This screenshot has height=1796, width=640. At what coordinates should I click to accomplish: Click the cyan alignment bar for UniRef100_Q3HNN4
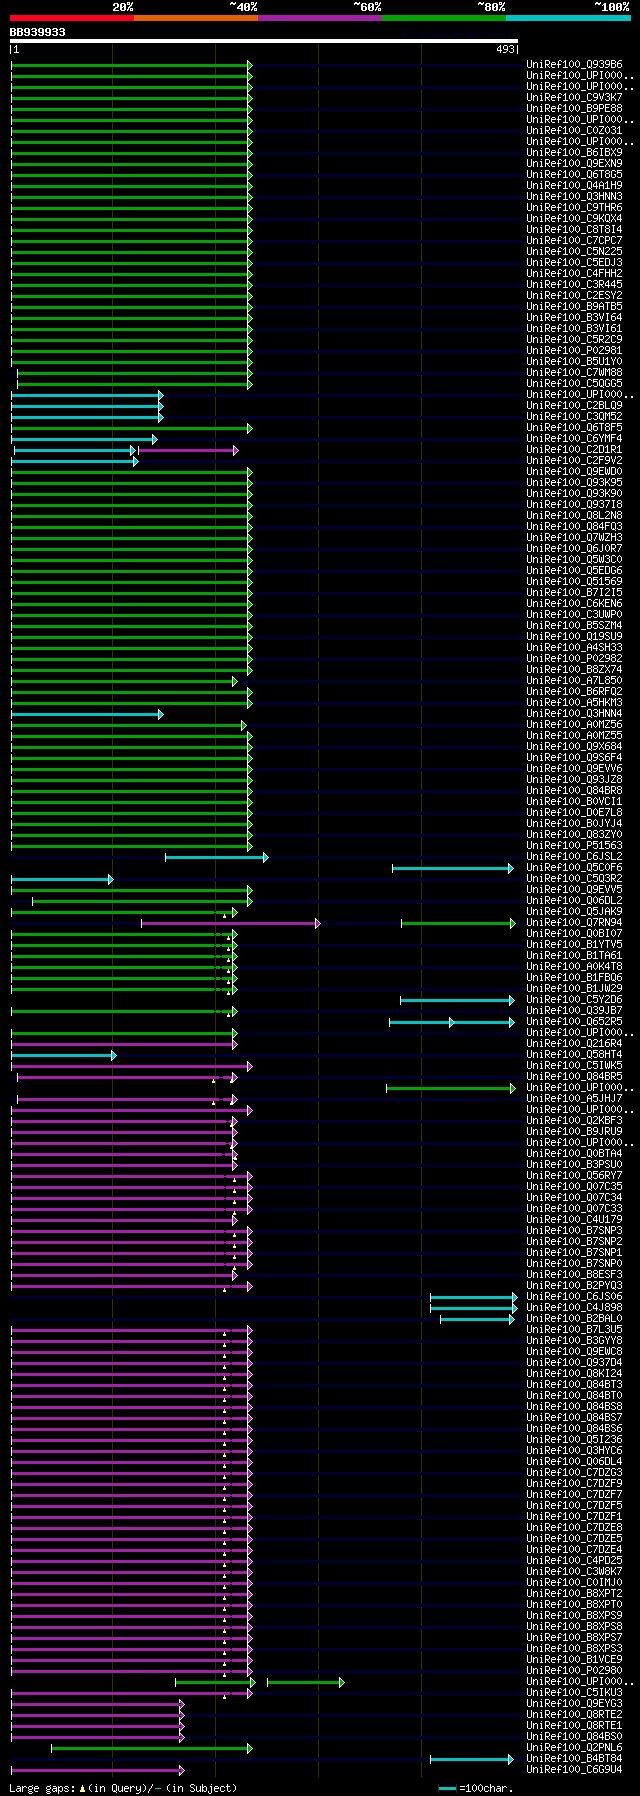87,714
